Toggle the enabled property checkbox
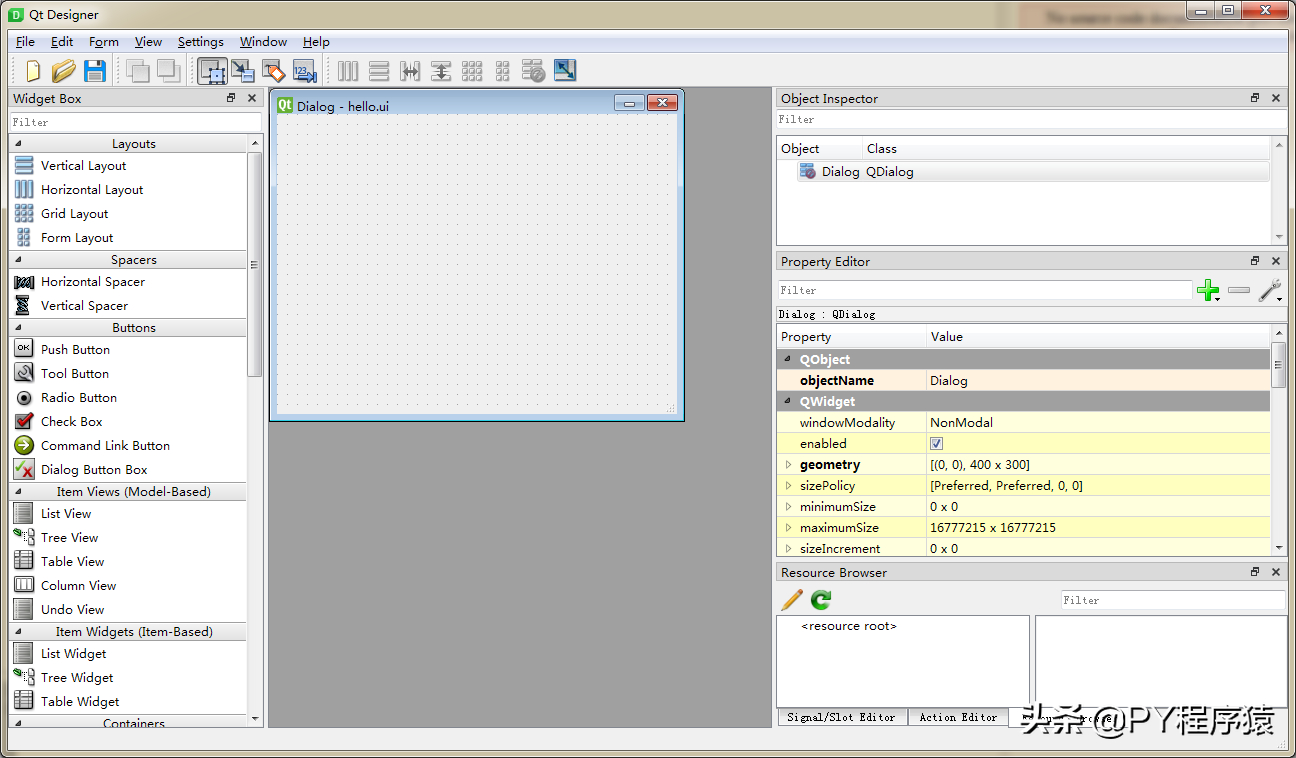 click(x=937, y=443)
